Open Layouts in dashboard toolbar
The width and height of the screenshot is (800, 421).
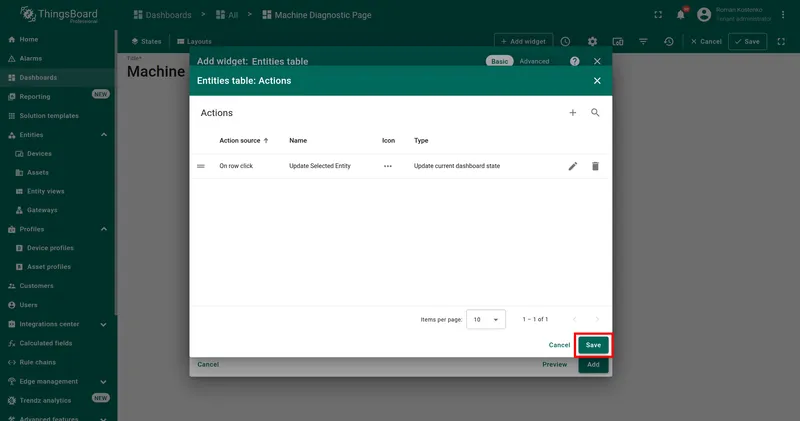[194, 41]
